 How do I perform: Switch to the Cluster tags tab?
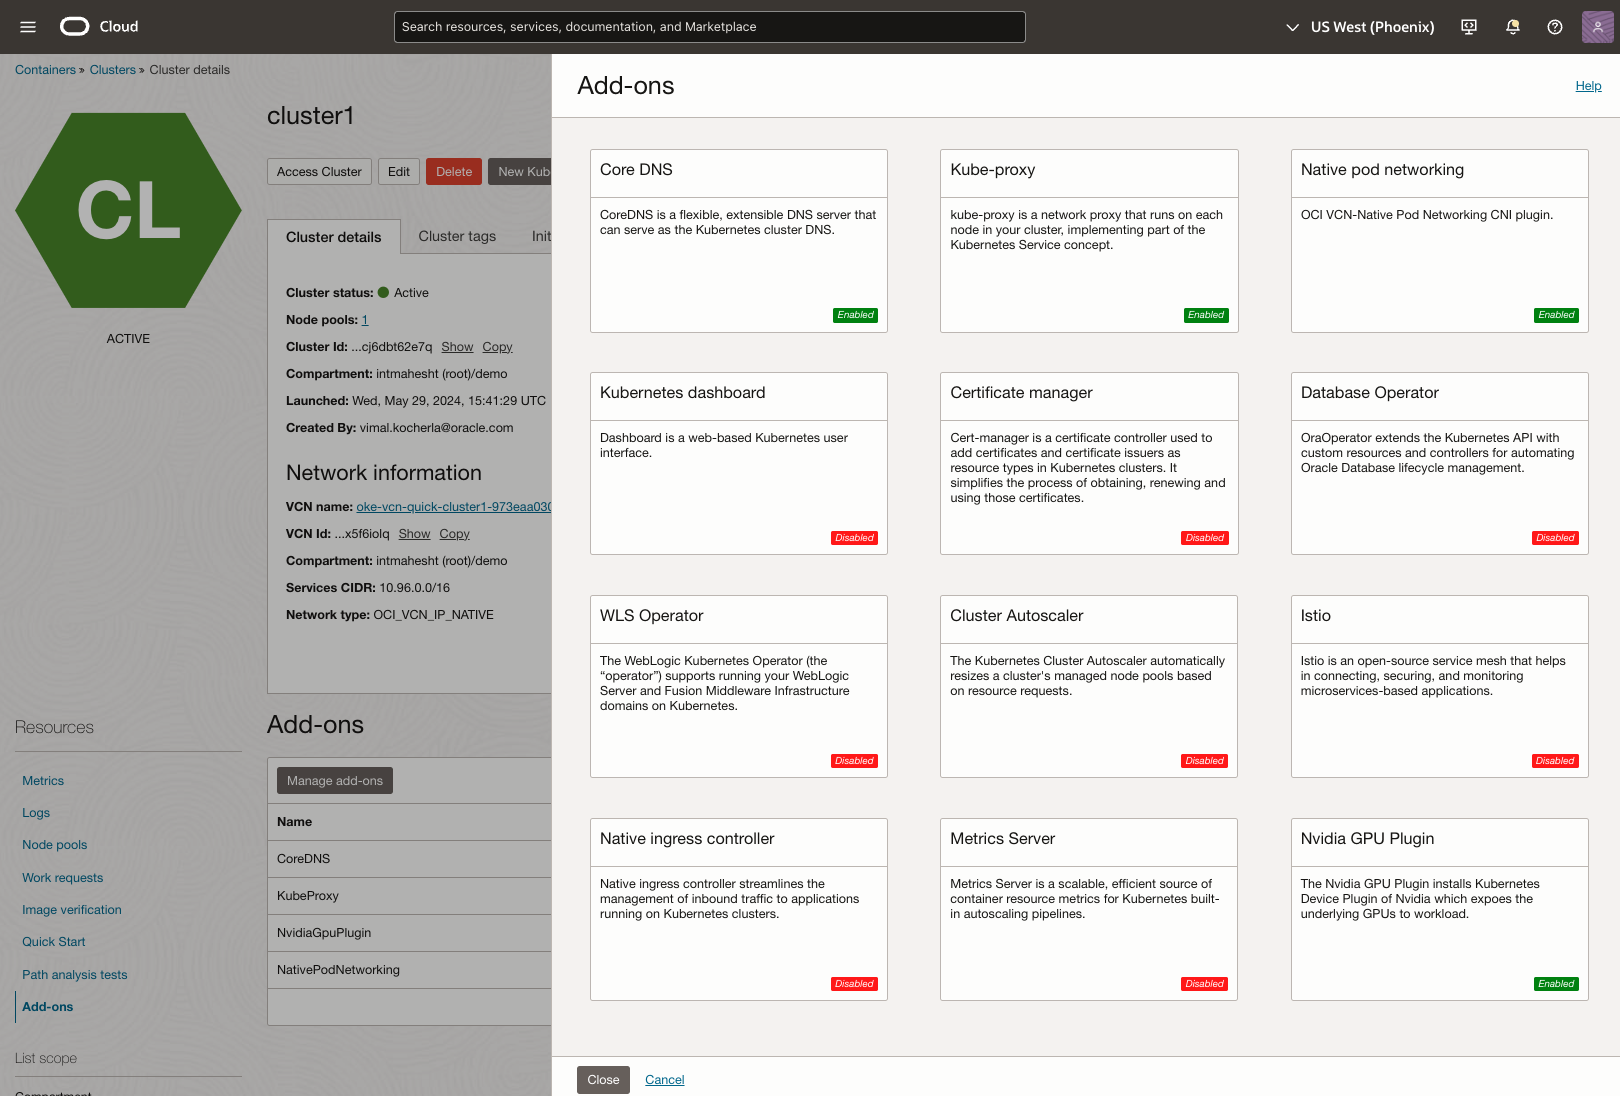pyautogui.click(x=456, y=236)
